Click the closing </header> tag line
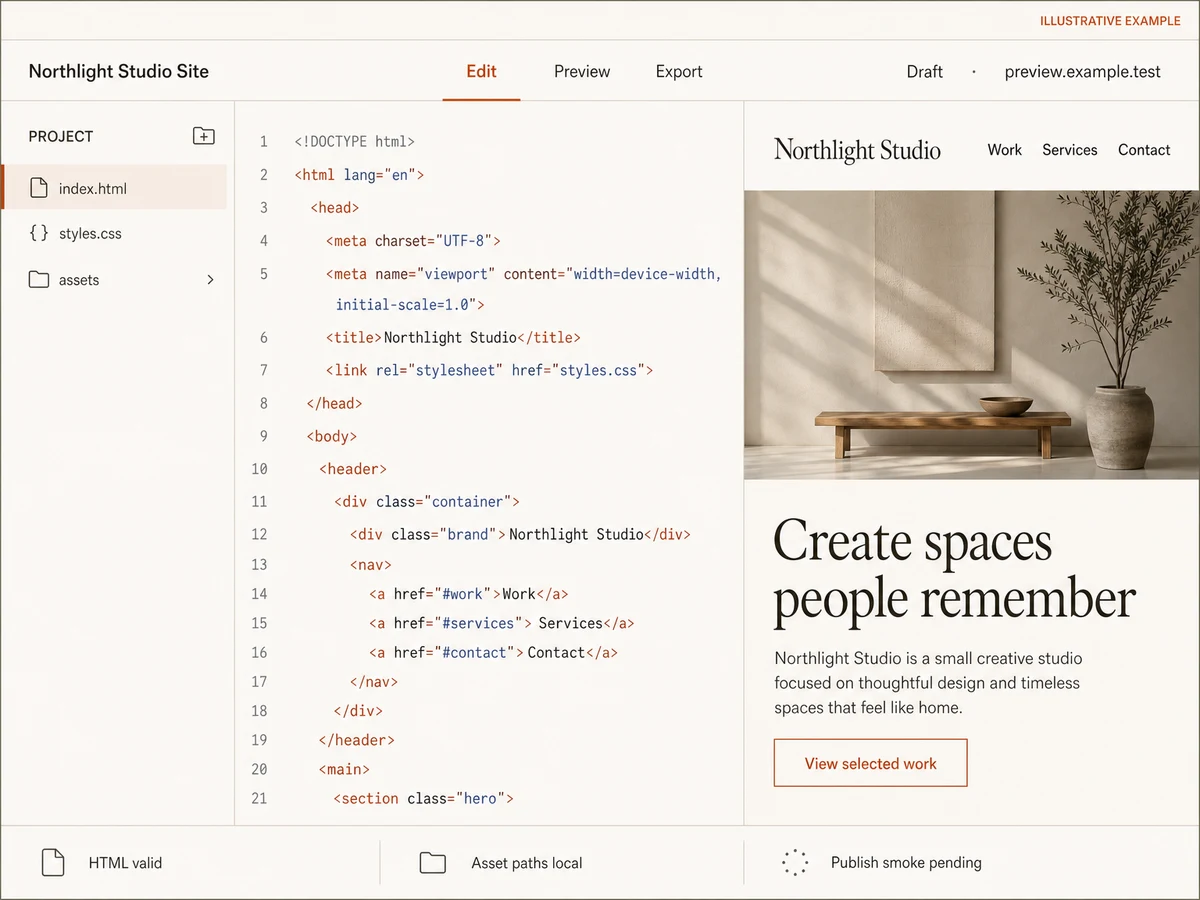Screen dimensions: 1200x900 coord(357,740)
